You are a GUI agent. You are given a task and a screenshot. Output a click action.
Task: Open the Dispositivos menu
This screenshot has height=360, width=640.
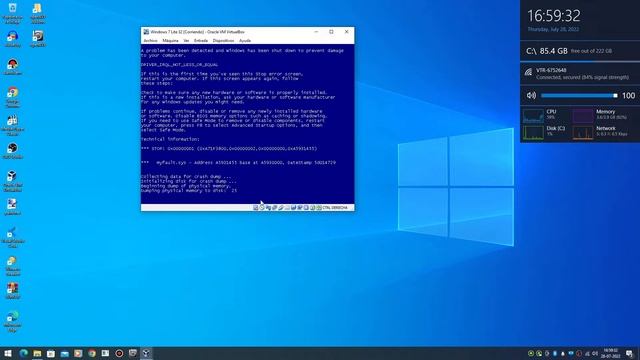pyautogui.click(x=223, y=41)
